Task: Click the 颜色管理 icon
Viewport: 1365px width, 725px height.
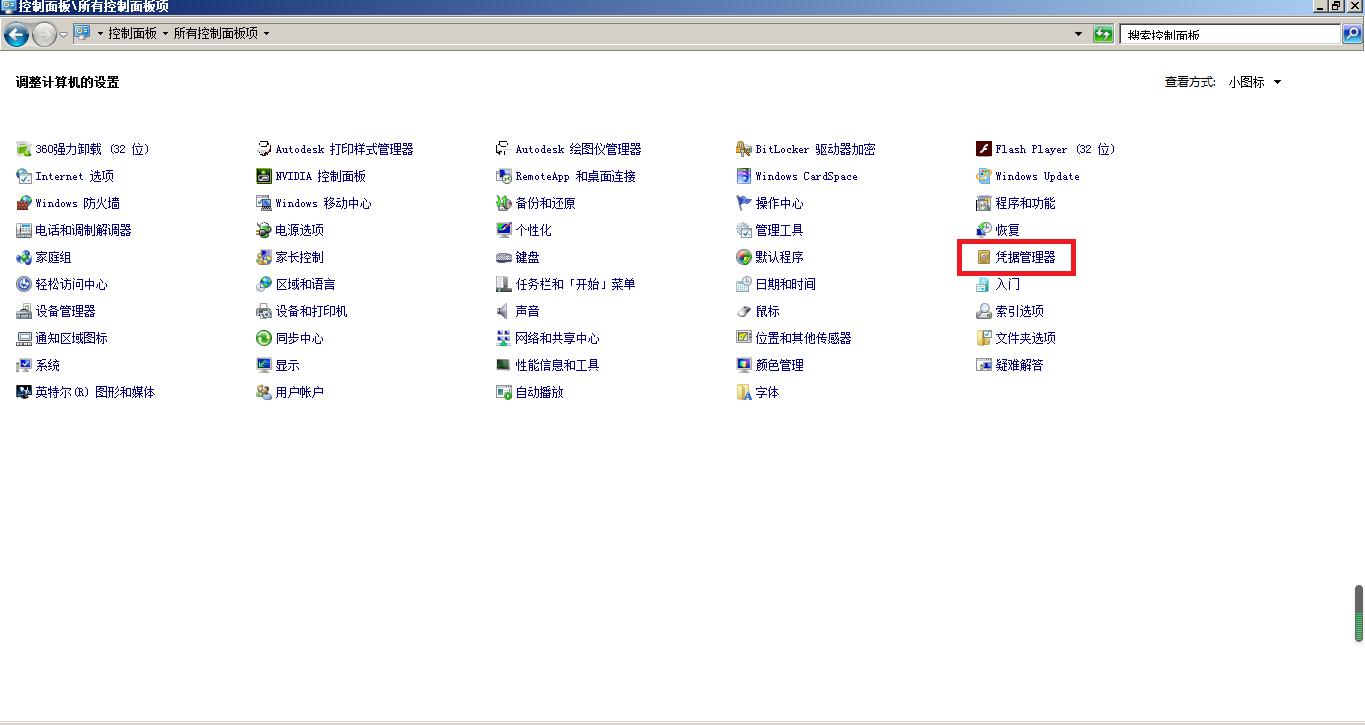Action: coord(744,365)
